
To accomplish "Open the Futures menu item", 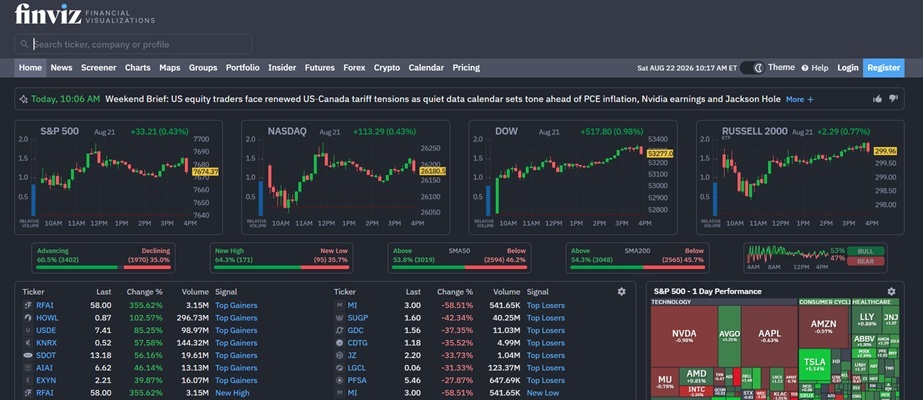I will (x=320, y=68).
